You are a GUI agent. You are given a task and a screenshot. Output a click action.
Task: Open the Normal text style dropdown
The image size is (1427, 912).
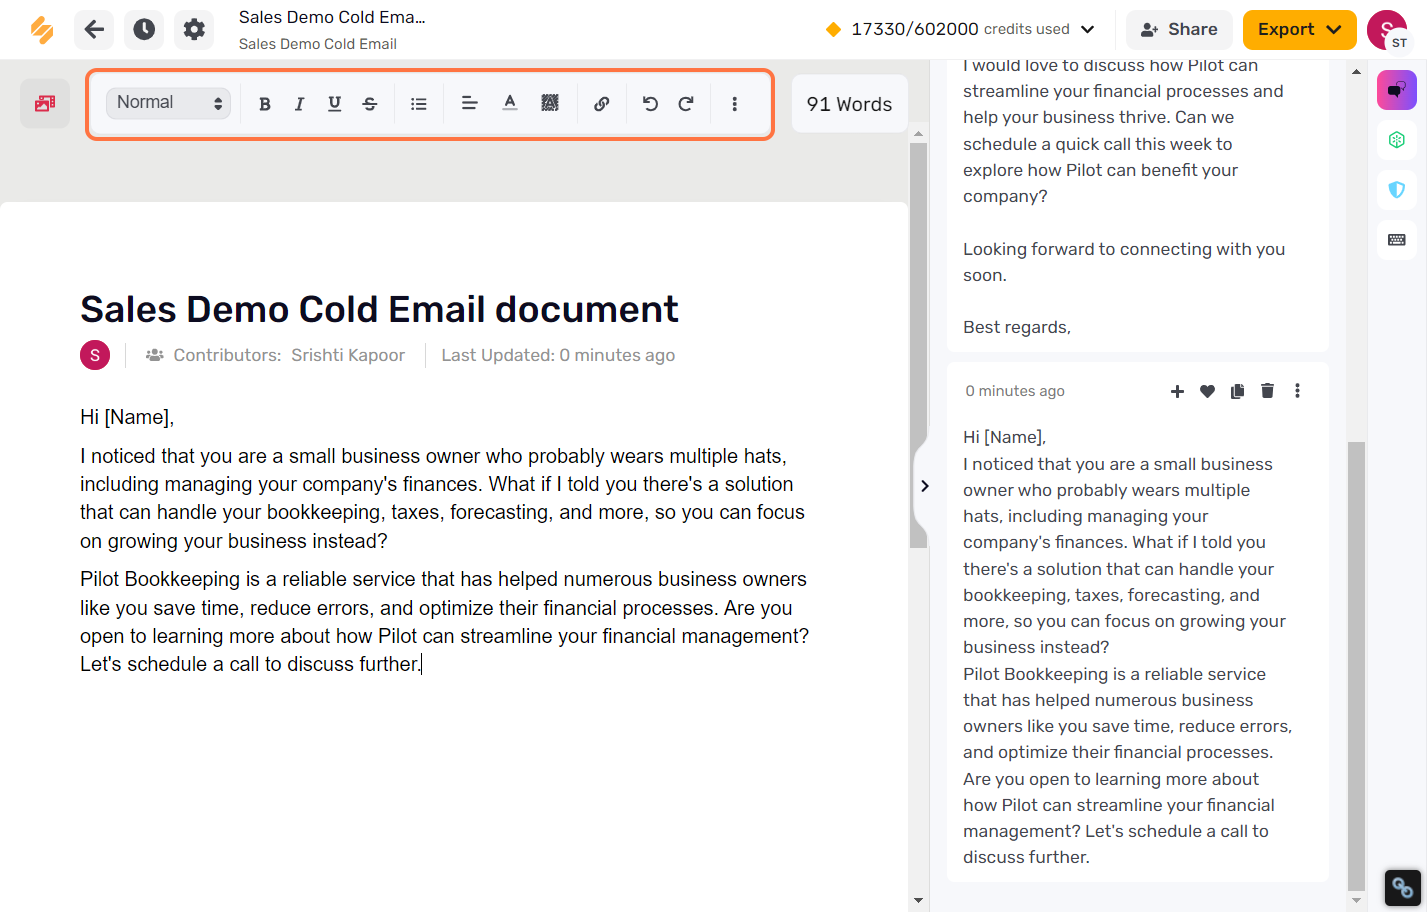(x=168, y=103)
